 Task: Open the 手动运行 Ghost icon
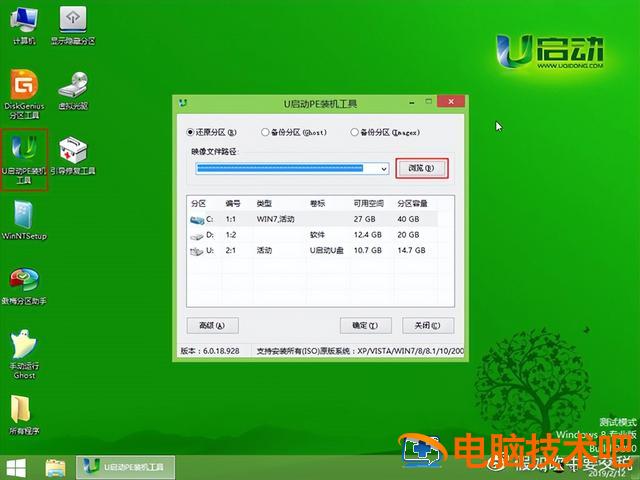click(23, 350)
